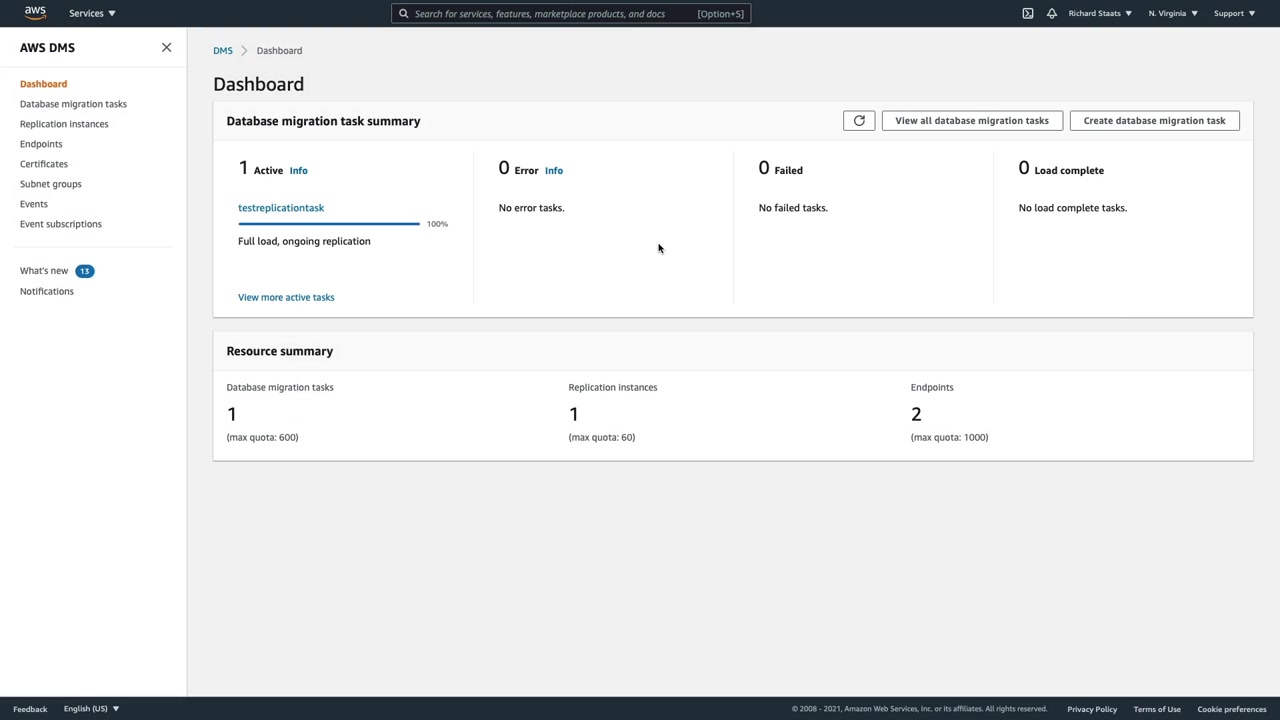Image resolution: width=1280 pixels, height=720 pixels.
Task: Open the Support dropdown menu
Action: (1233, 13)
